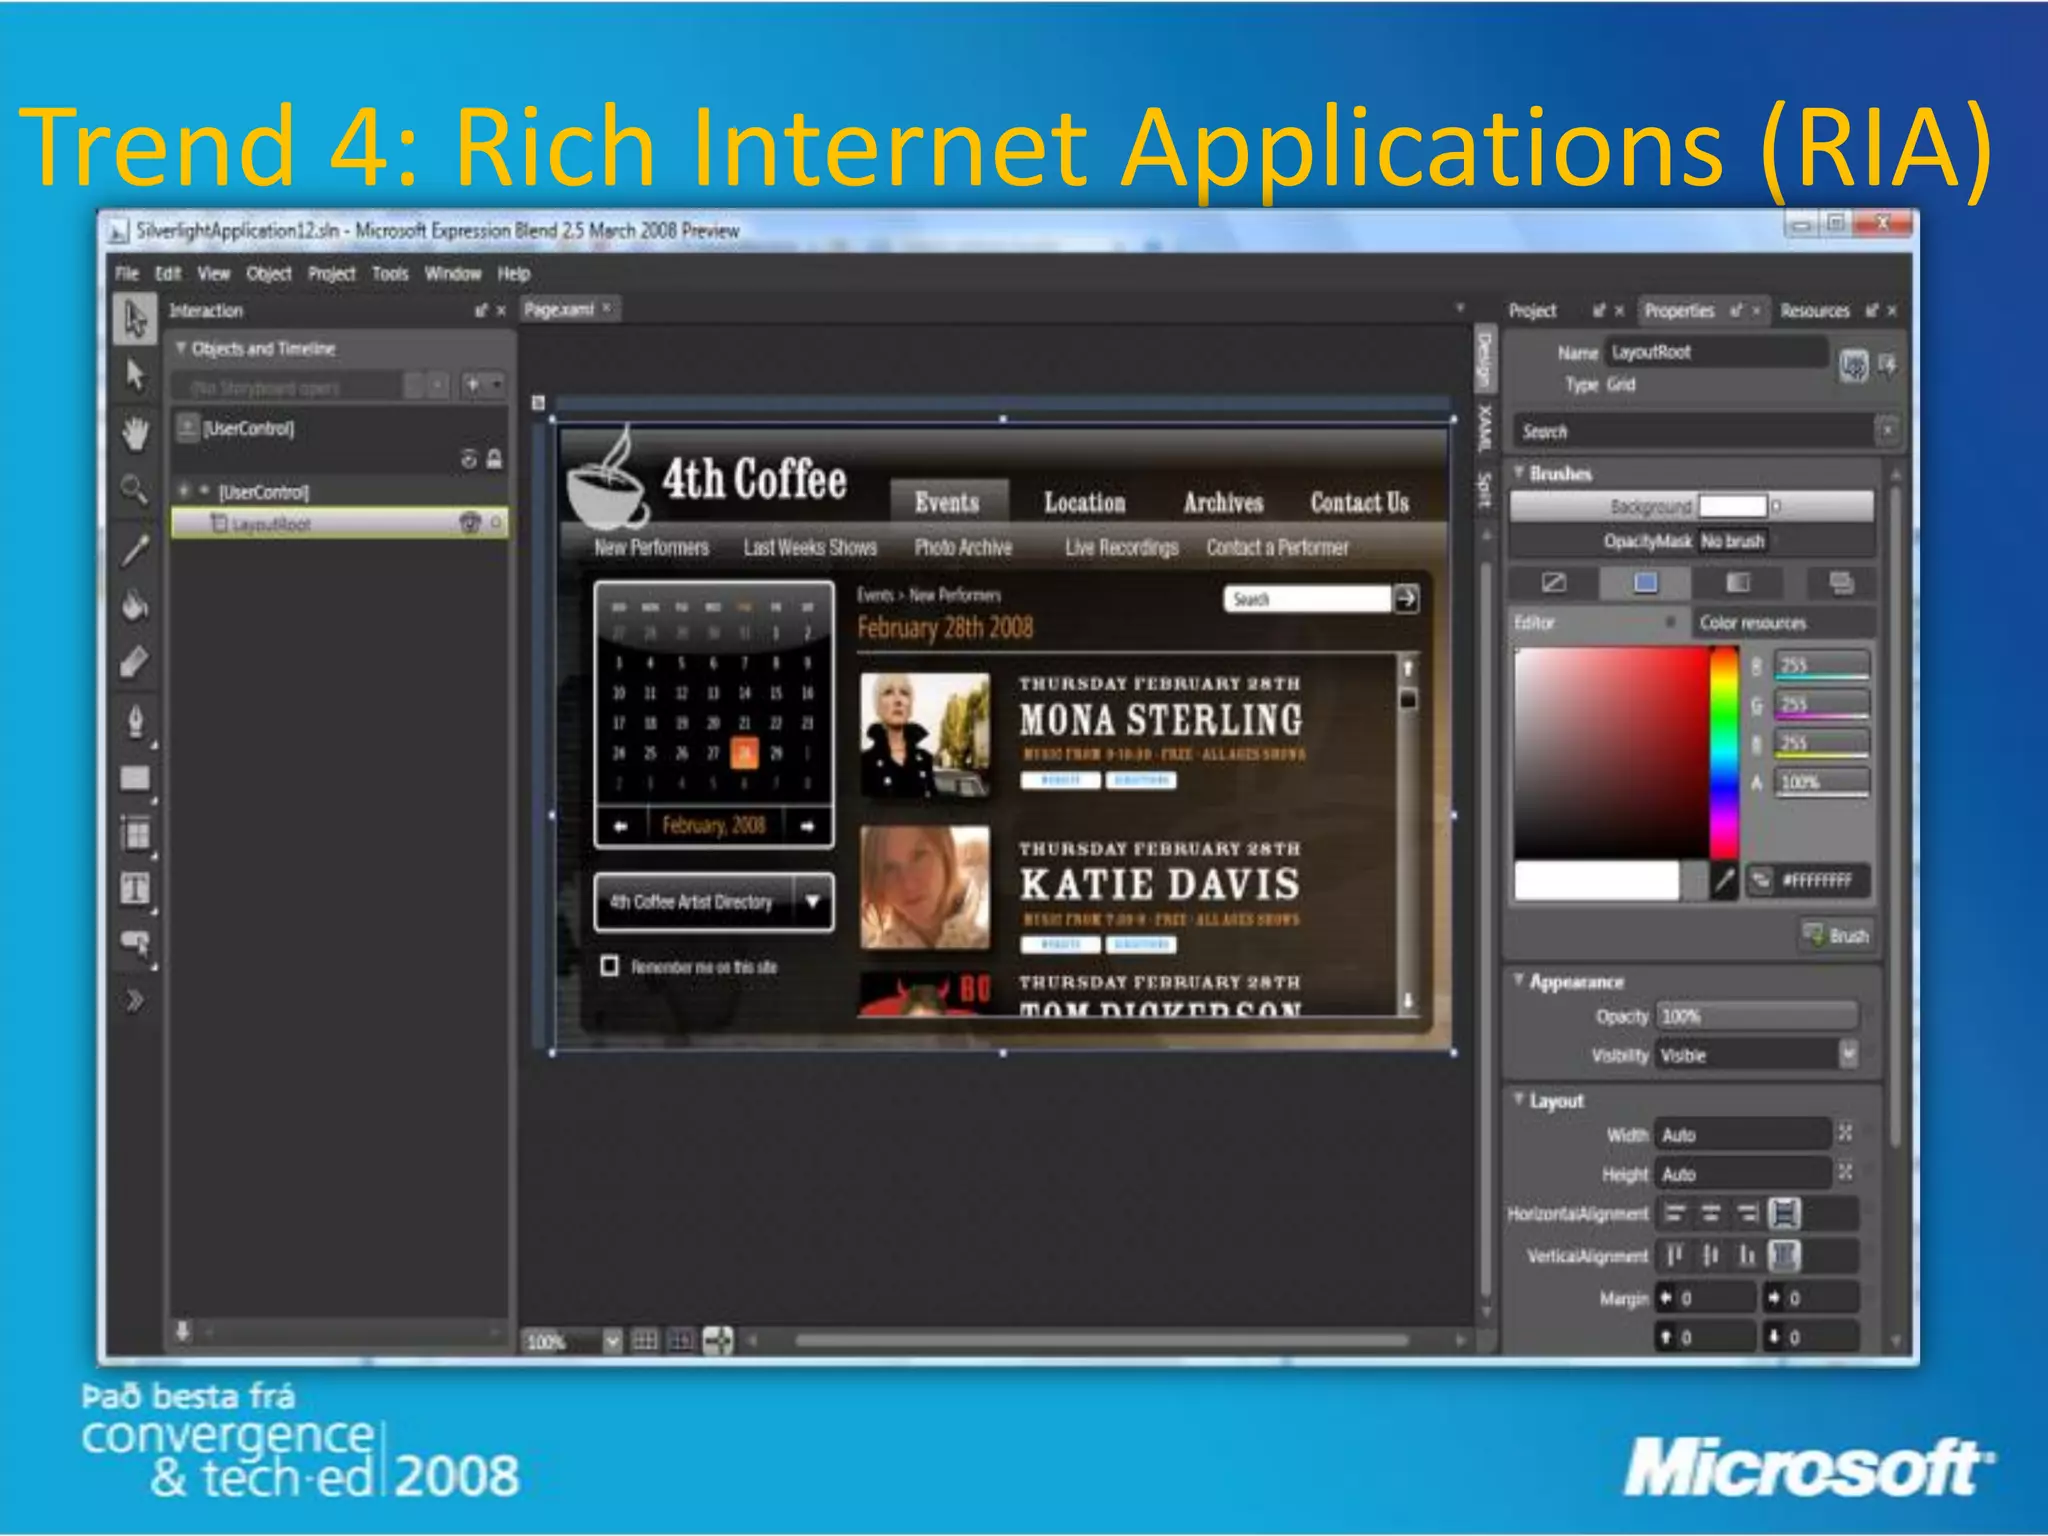The width and height of the screenshot is (2048, 1536).
Task: Click the Top vertical alignment icon
Action: (x=1675, y=1255)
